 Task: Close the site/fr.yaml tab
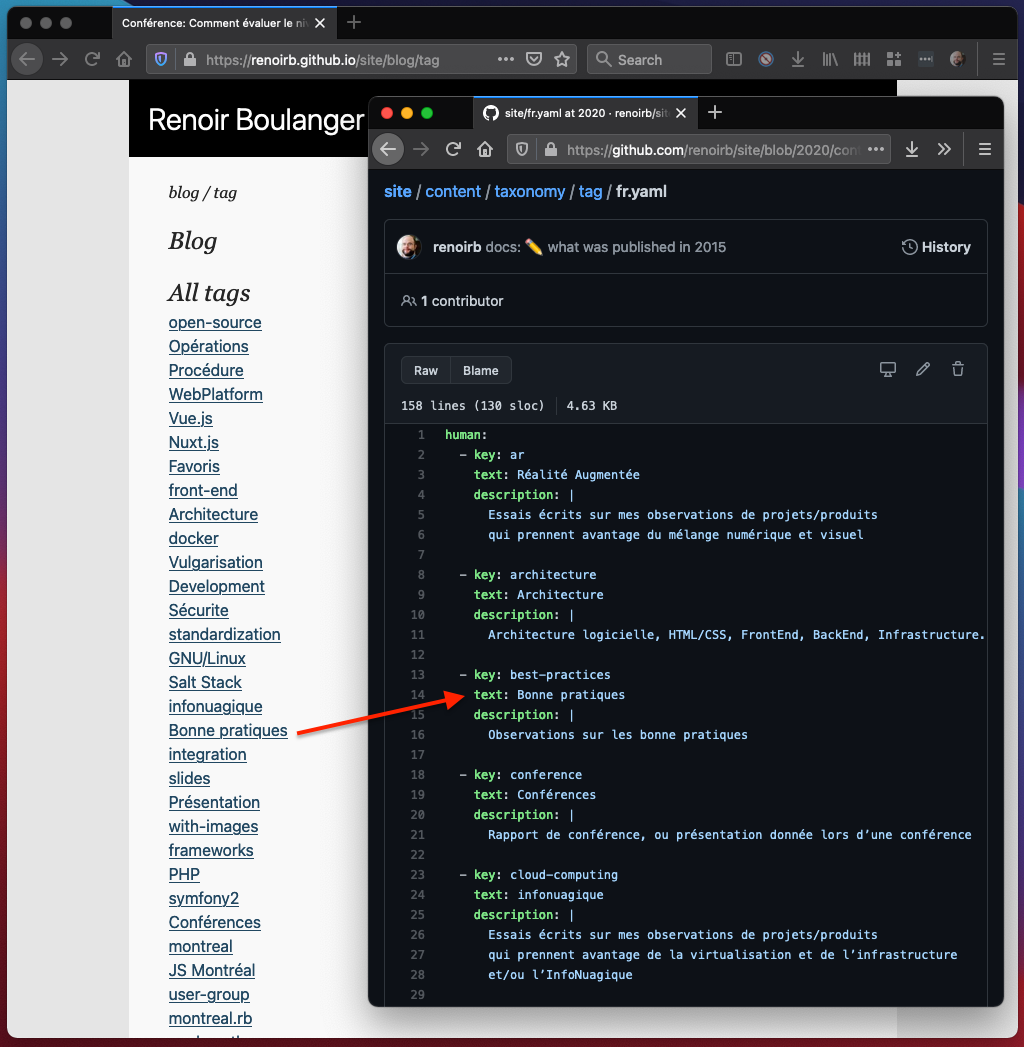681,113
